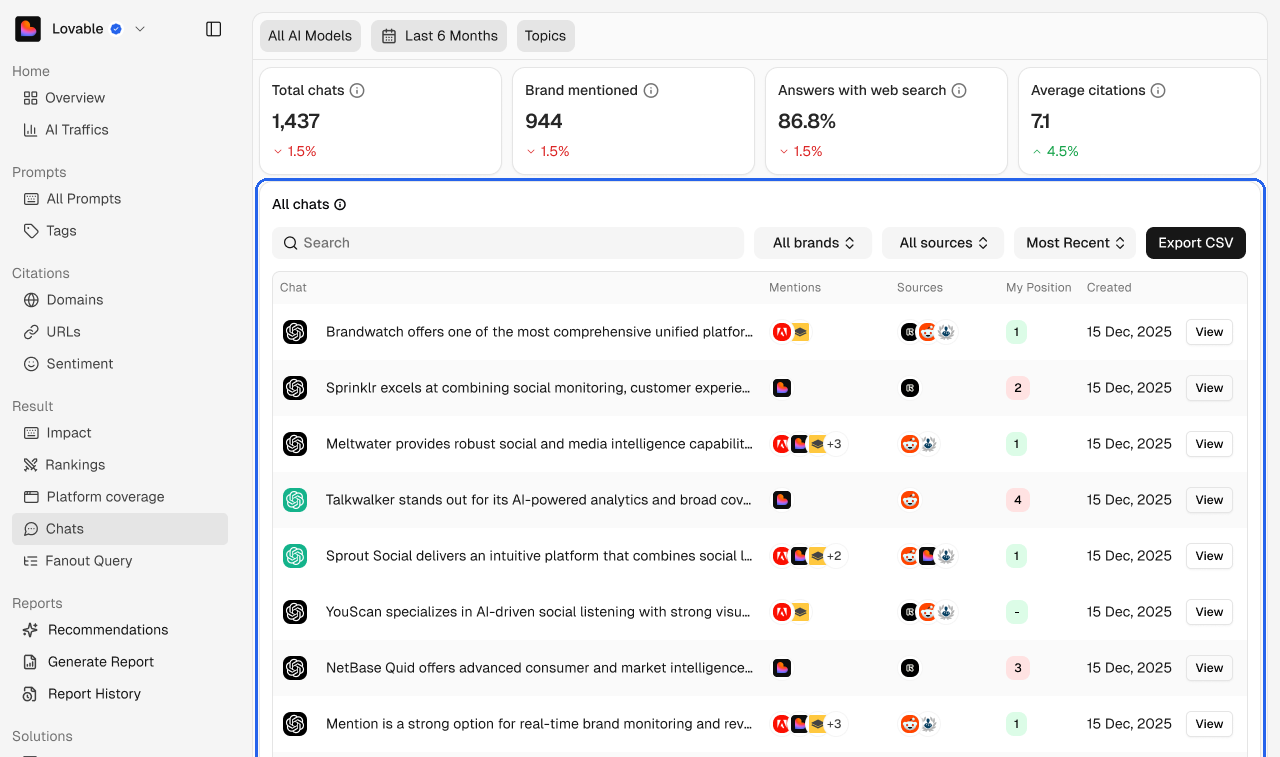Open Last 6 Months date filter
This screenshot has height=757, width=1280.
(439, 36)
